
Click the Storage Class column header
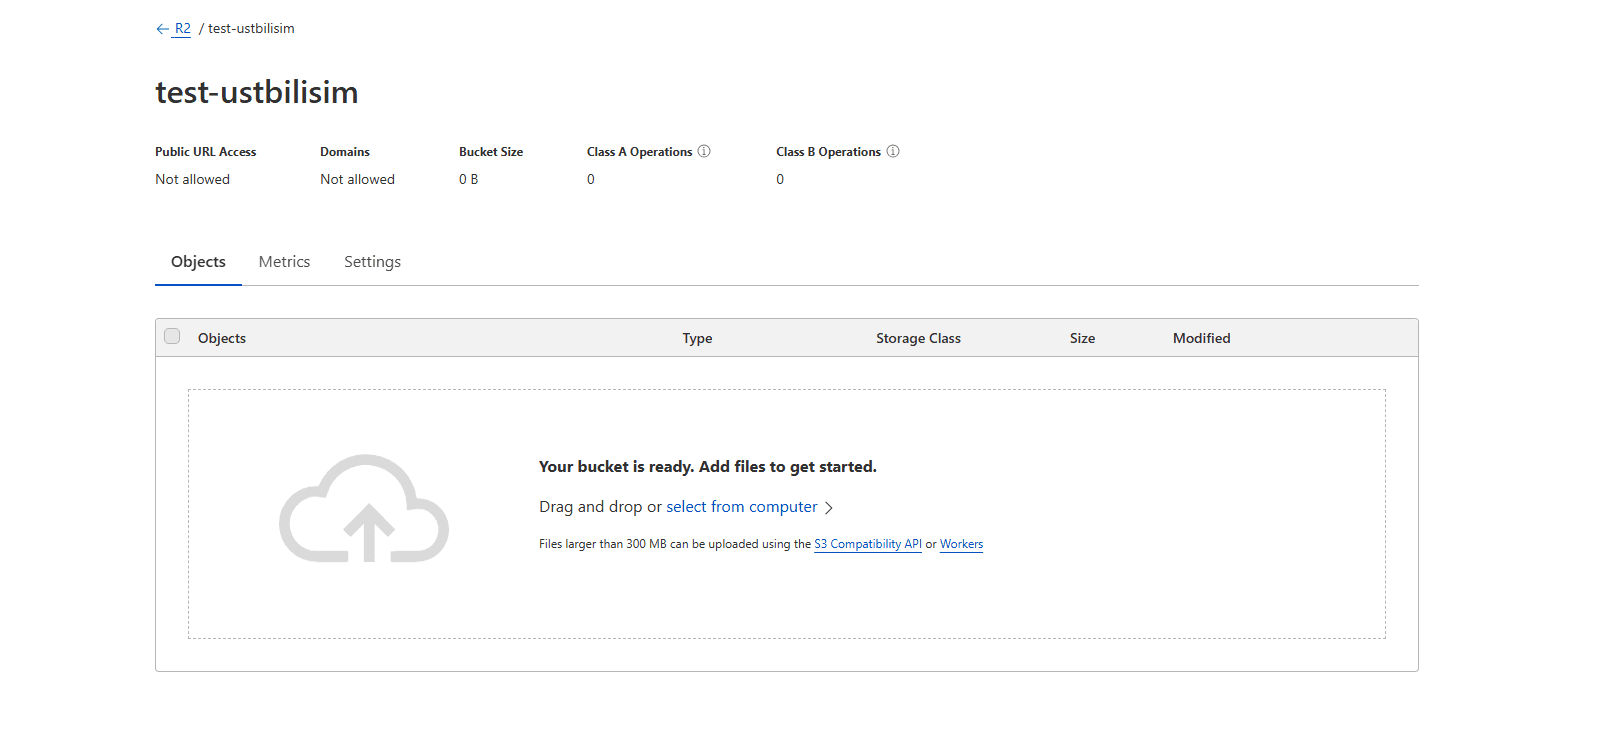[918, 338]
